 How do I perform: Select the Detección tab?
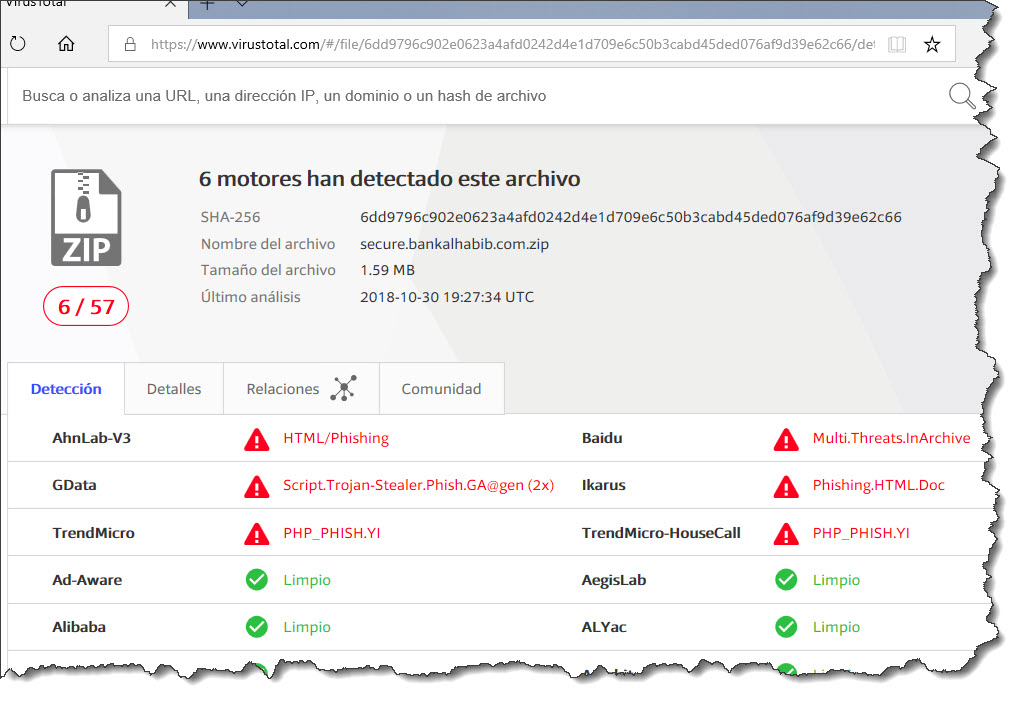pyautogui.click(x=66, y=389)
